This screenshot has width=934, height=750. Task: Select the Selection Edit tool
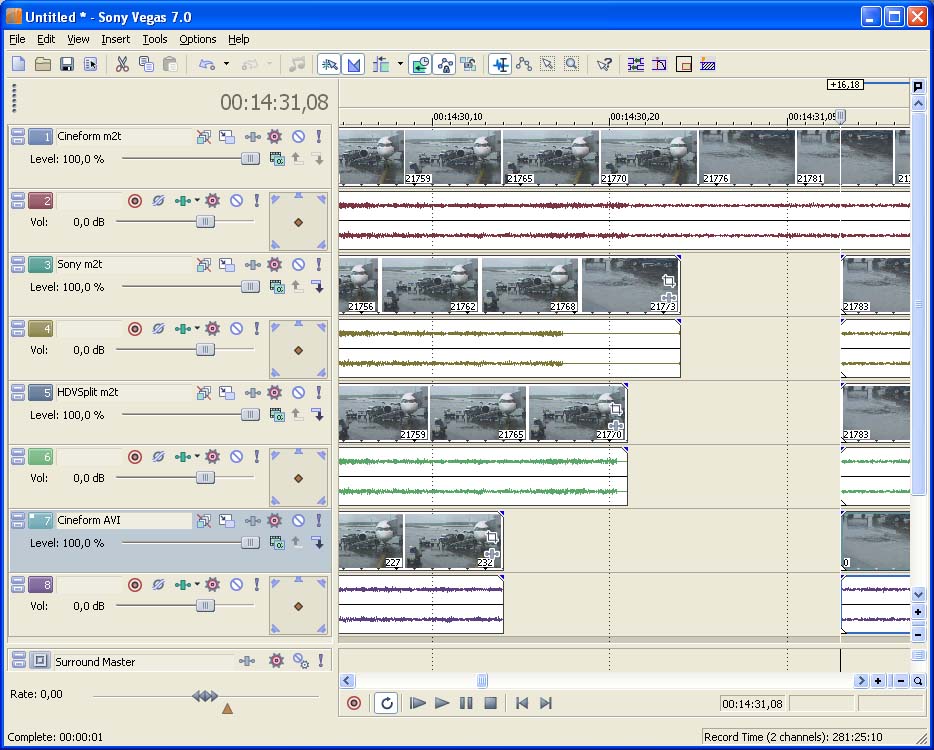click(547, 64)
